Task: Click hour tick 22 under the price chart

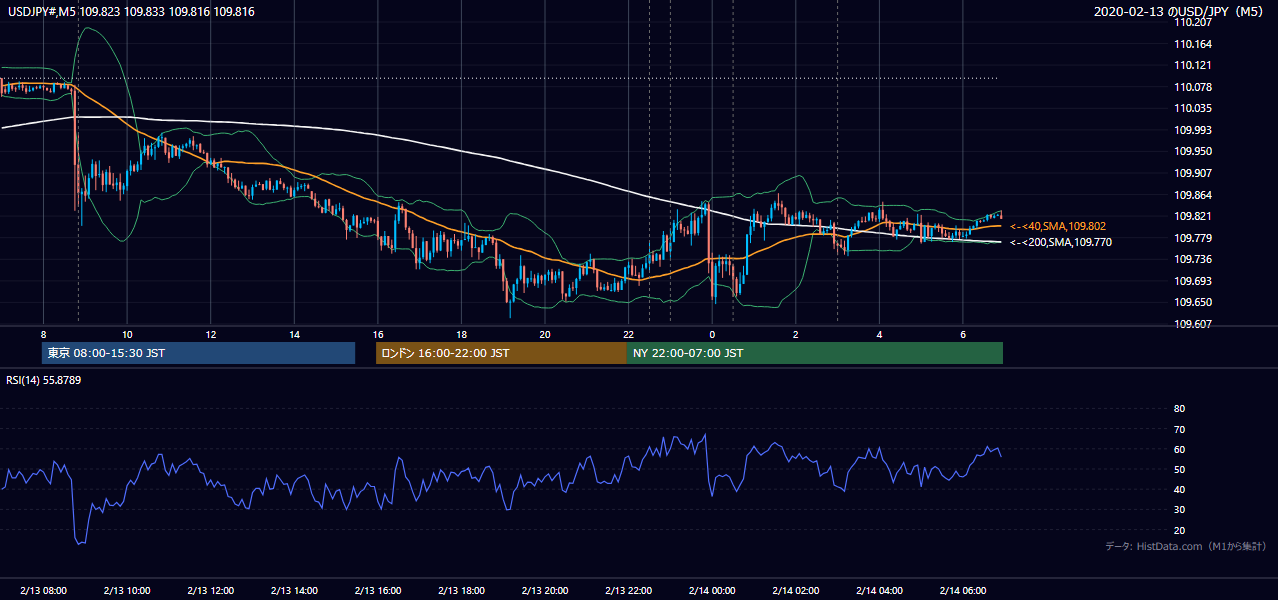Action: point(628,334)
